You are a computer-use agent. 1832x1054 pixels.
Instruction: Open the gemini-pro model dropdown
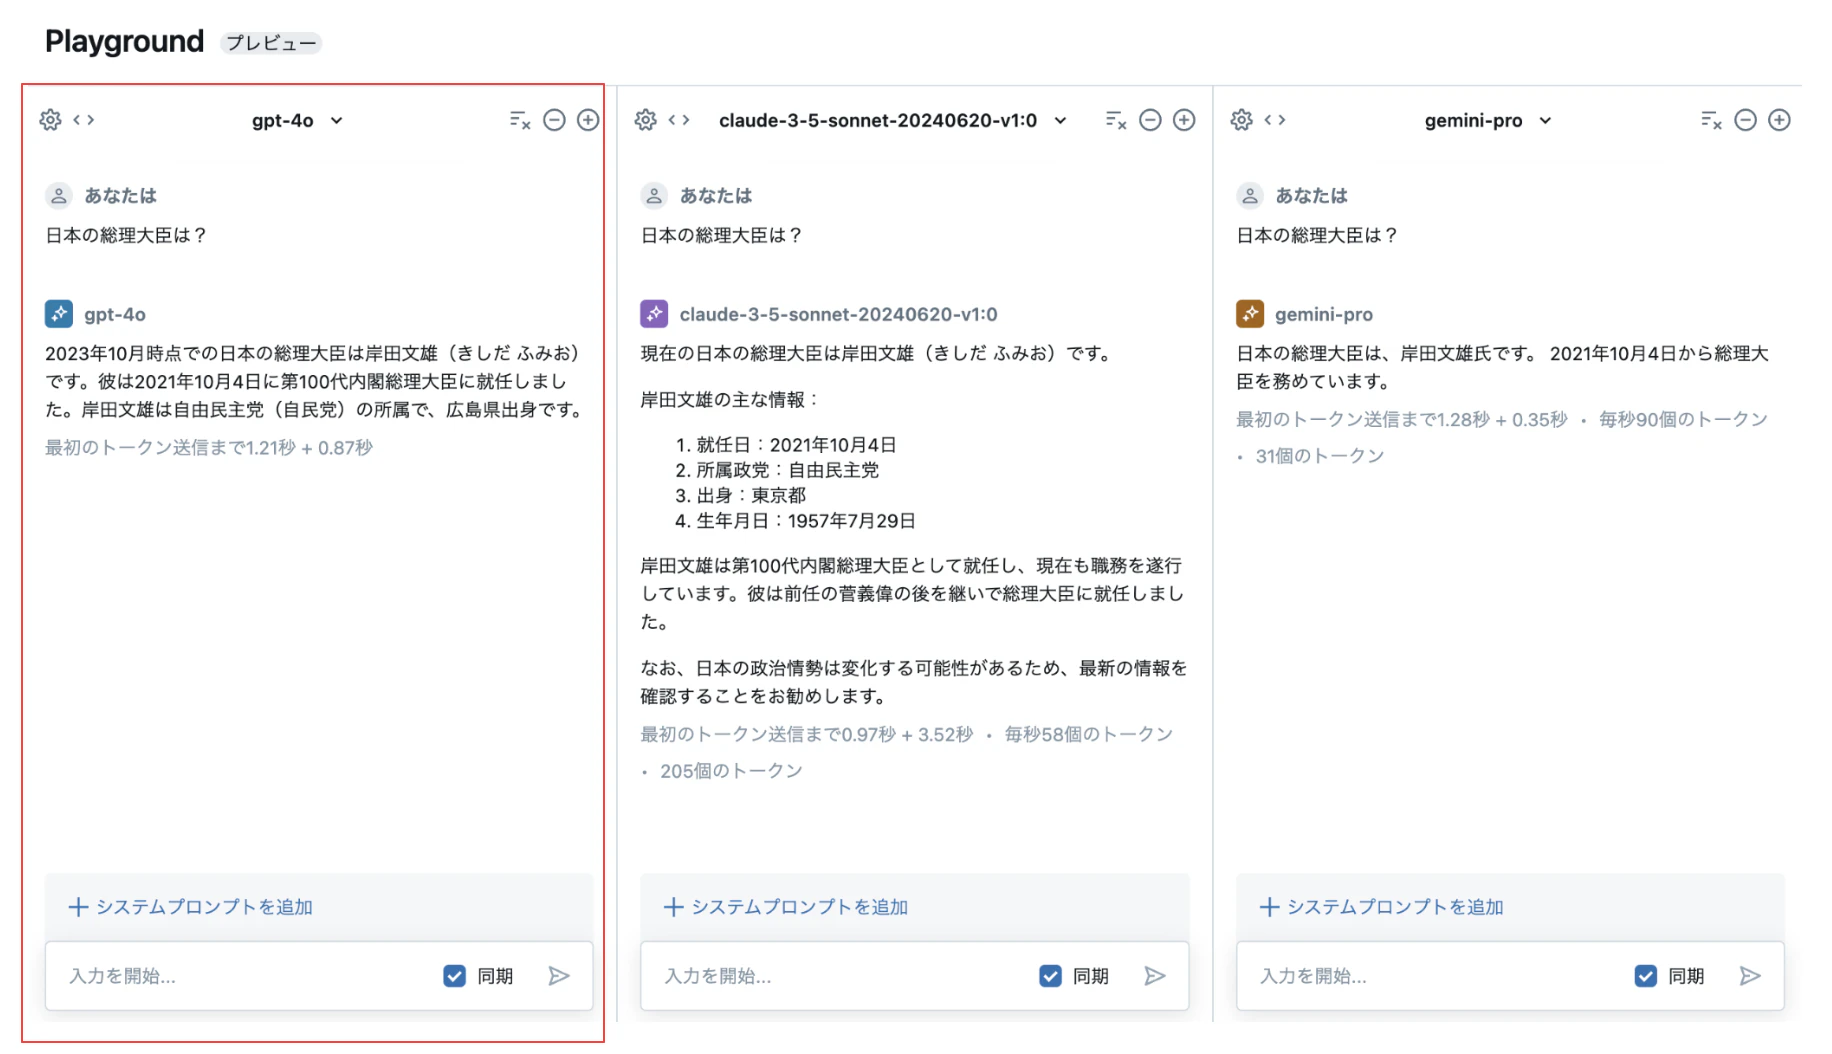[1488, 121]
